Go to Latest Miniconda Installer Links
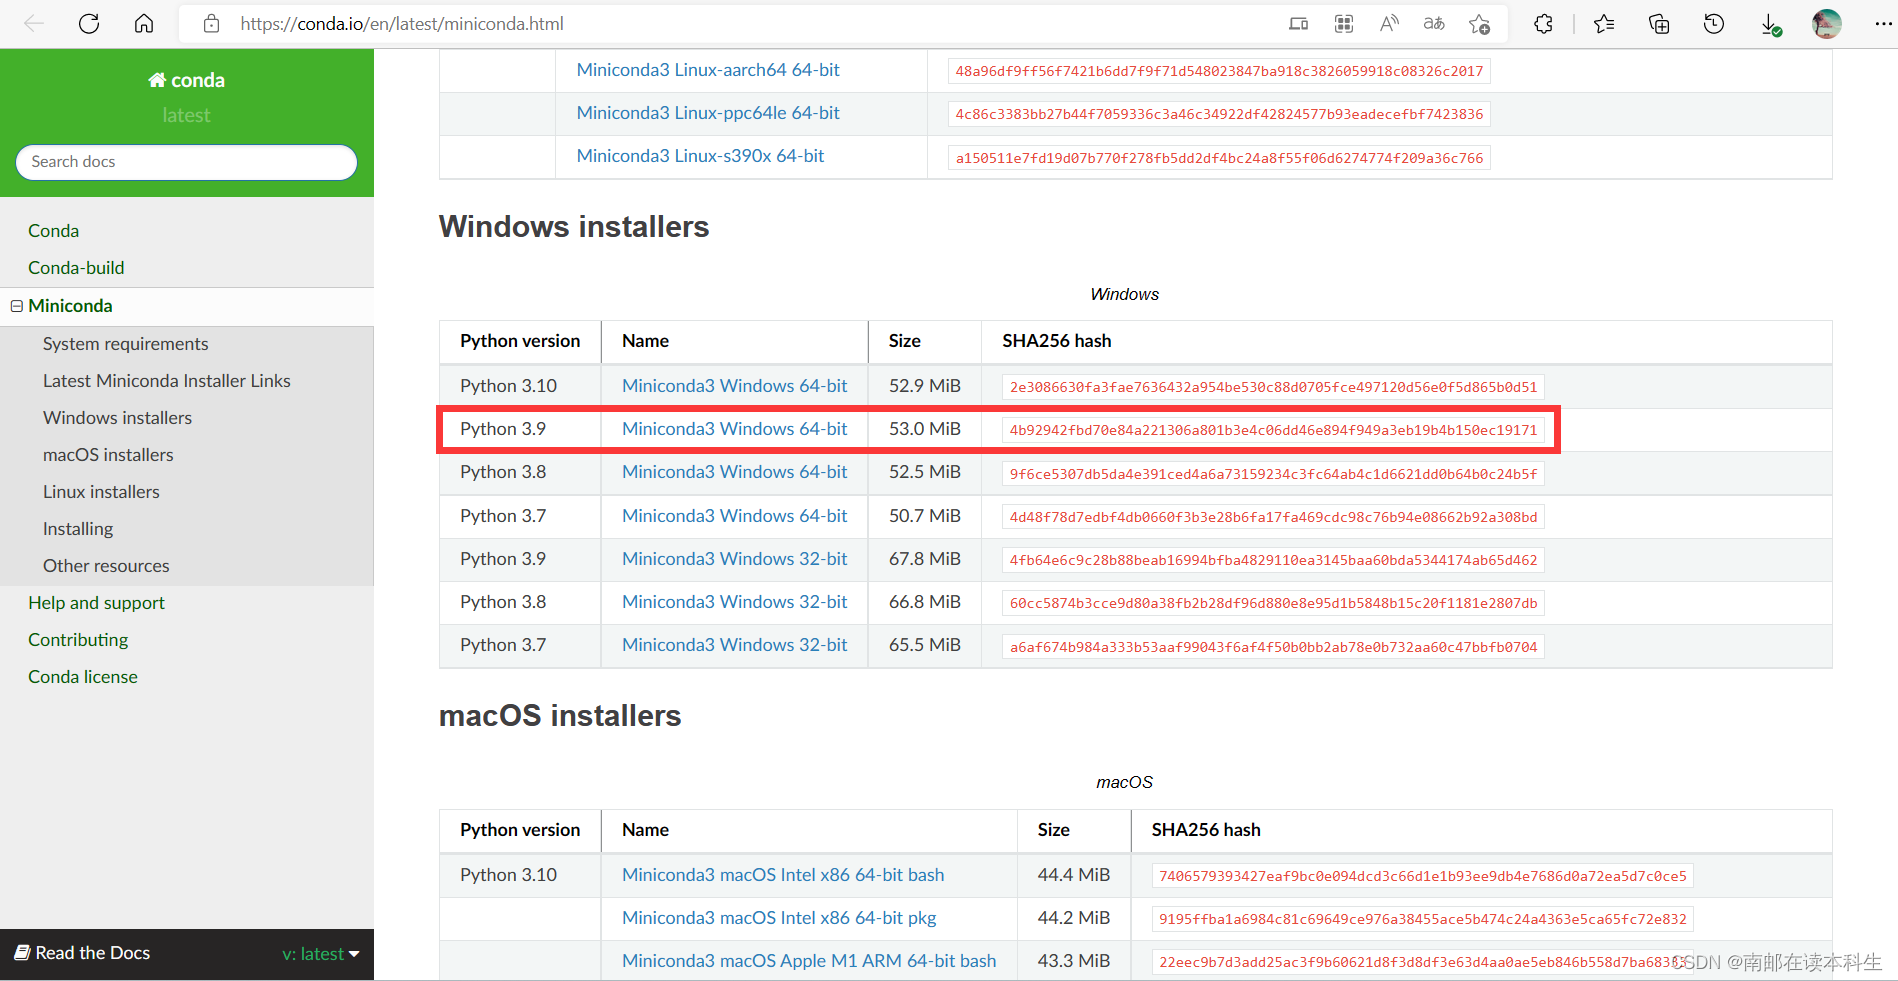 tap(167, 381)
